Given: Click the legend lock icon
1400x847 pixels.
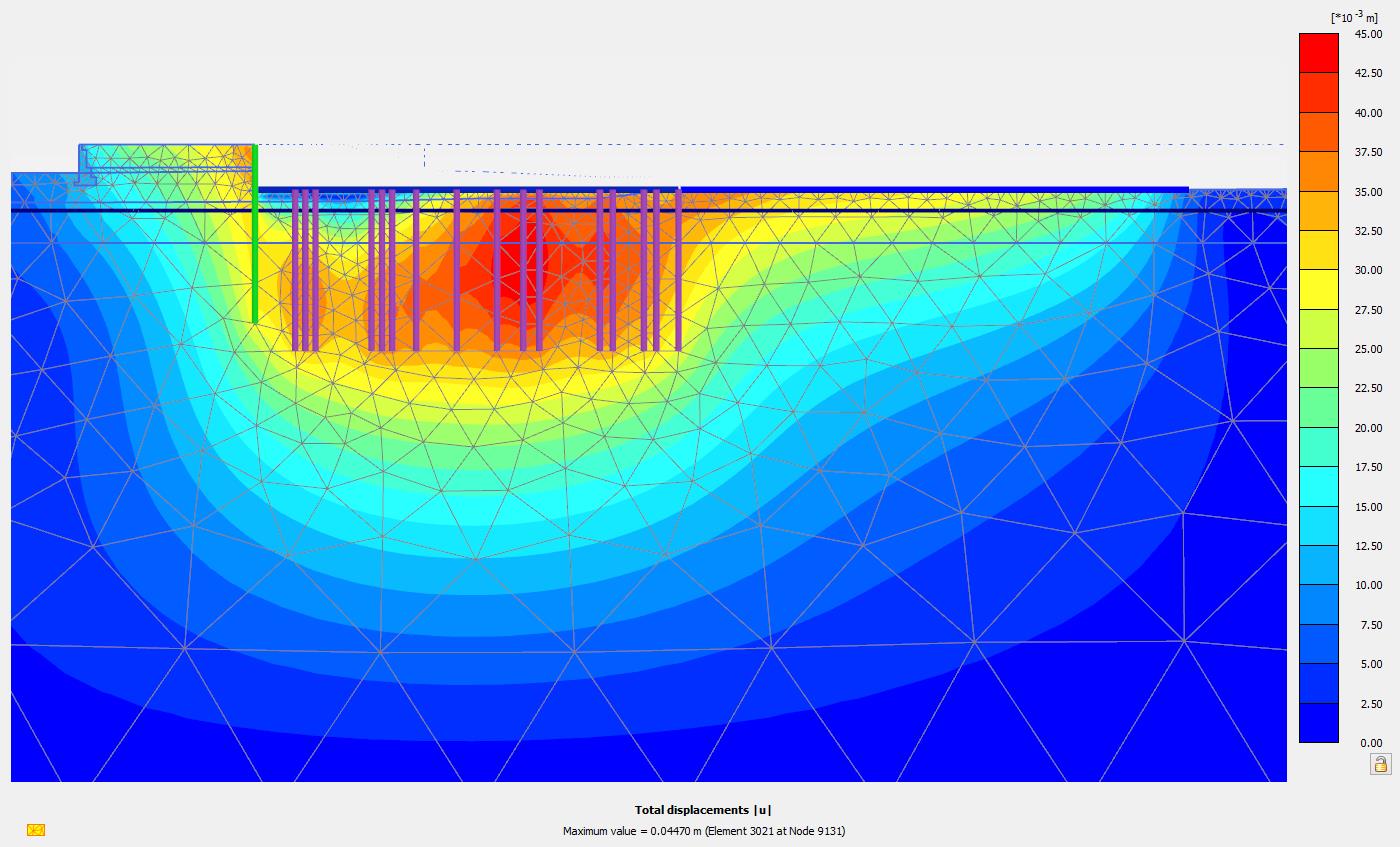Looking at the screenshot, I should [1380, 765].
